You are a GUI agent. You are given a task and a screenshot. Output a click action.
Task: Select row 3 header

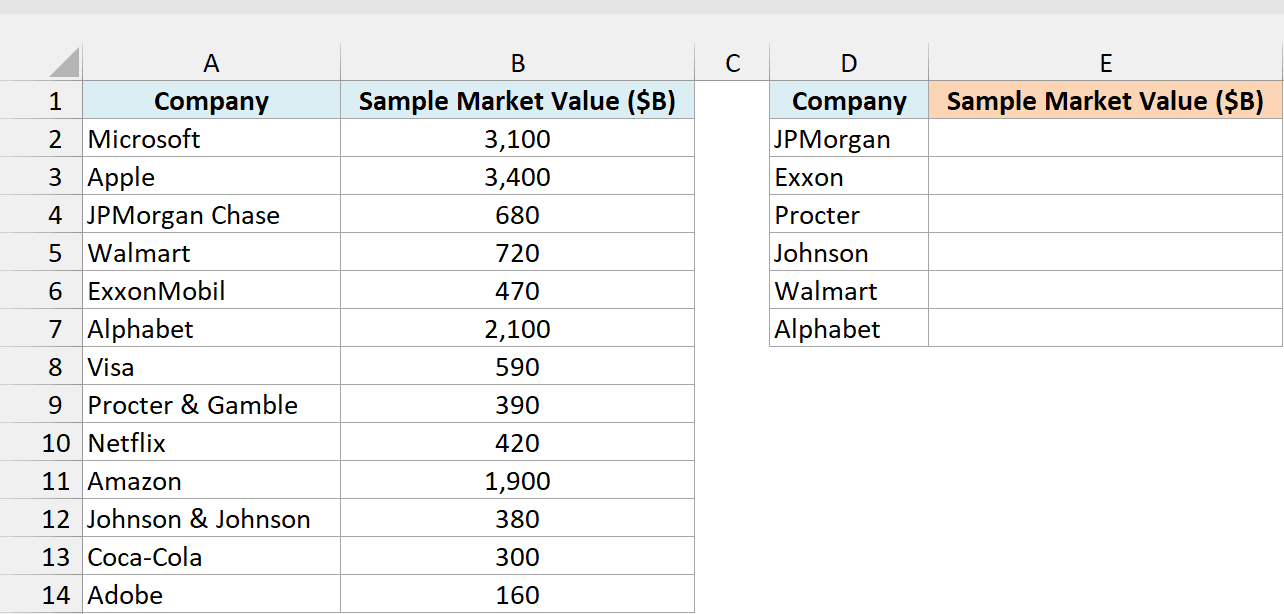point(41,177)
